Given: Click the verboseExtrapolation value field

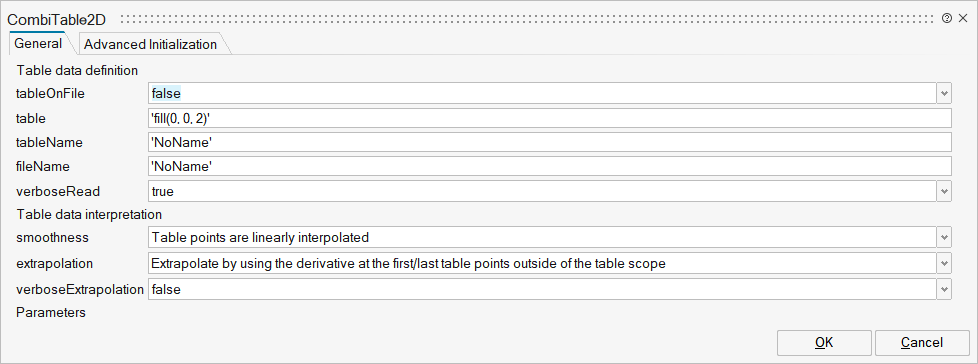Looking at the screenshot, I should 541,289.
